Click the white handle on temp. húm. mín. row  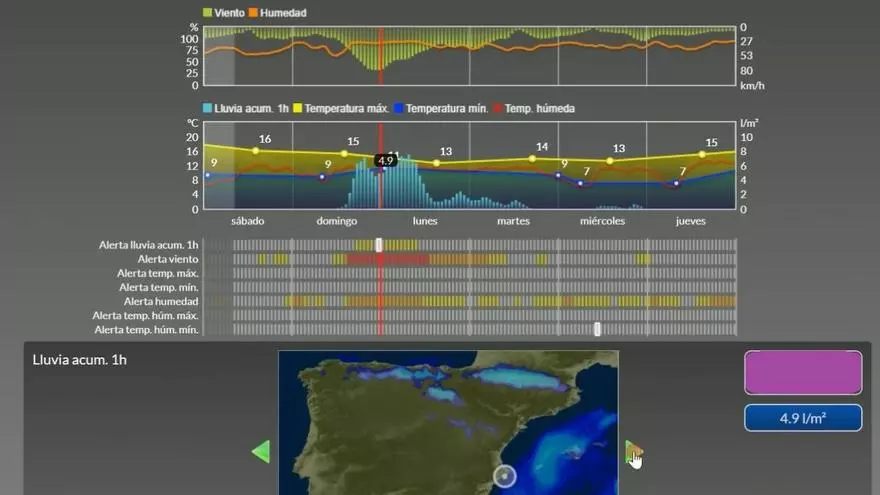[597, 329]
